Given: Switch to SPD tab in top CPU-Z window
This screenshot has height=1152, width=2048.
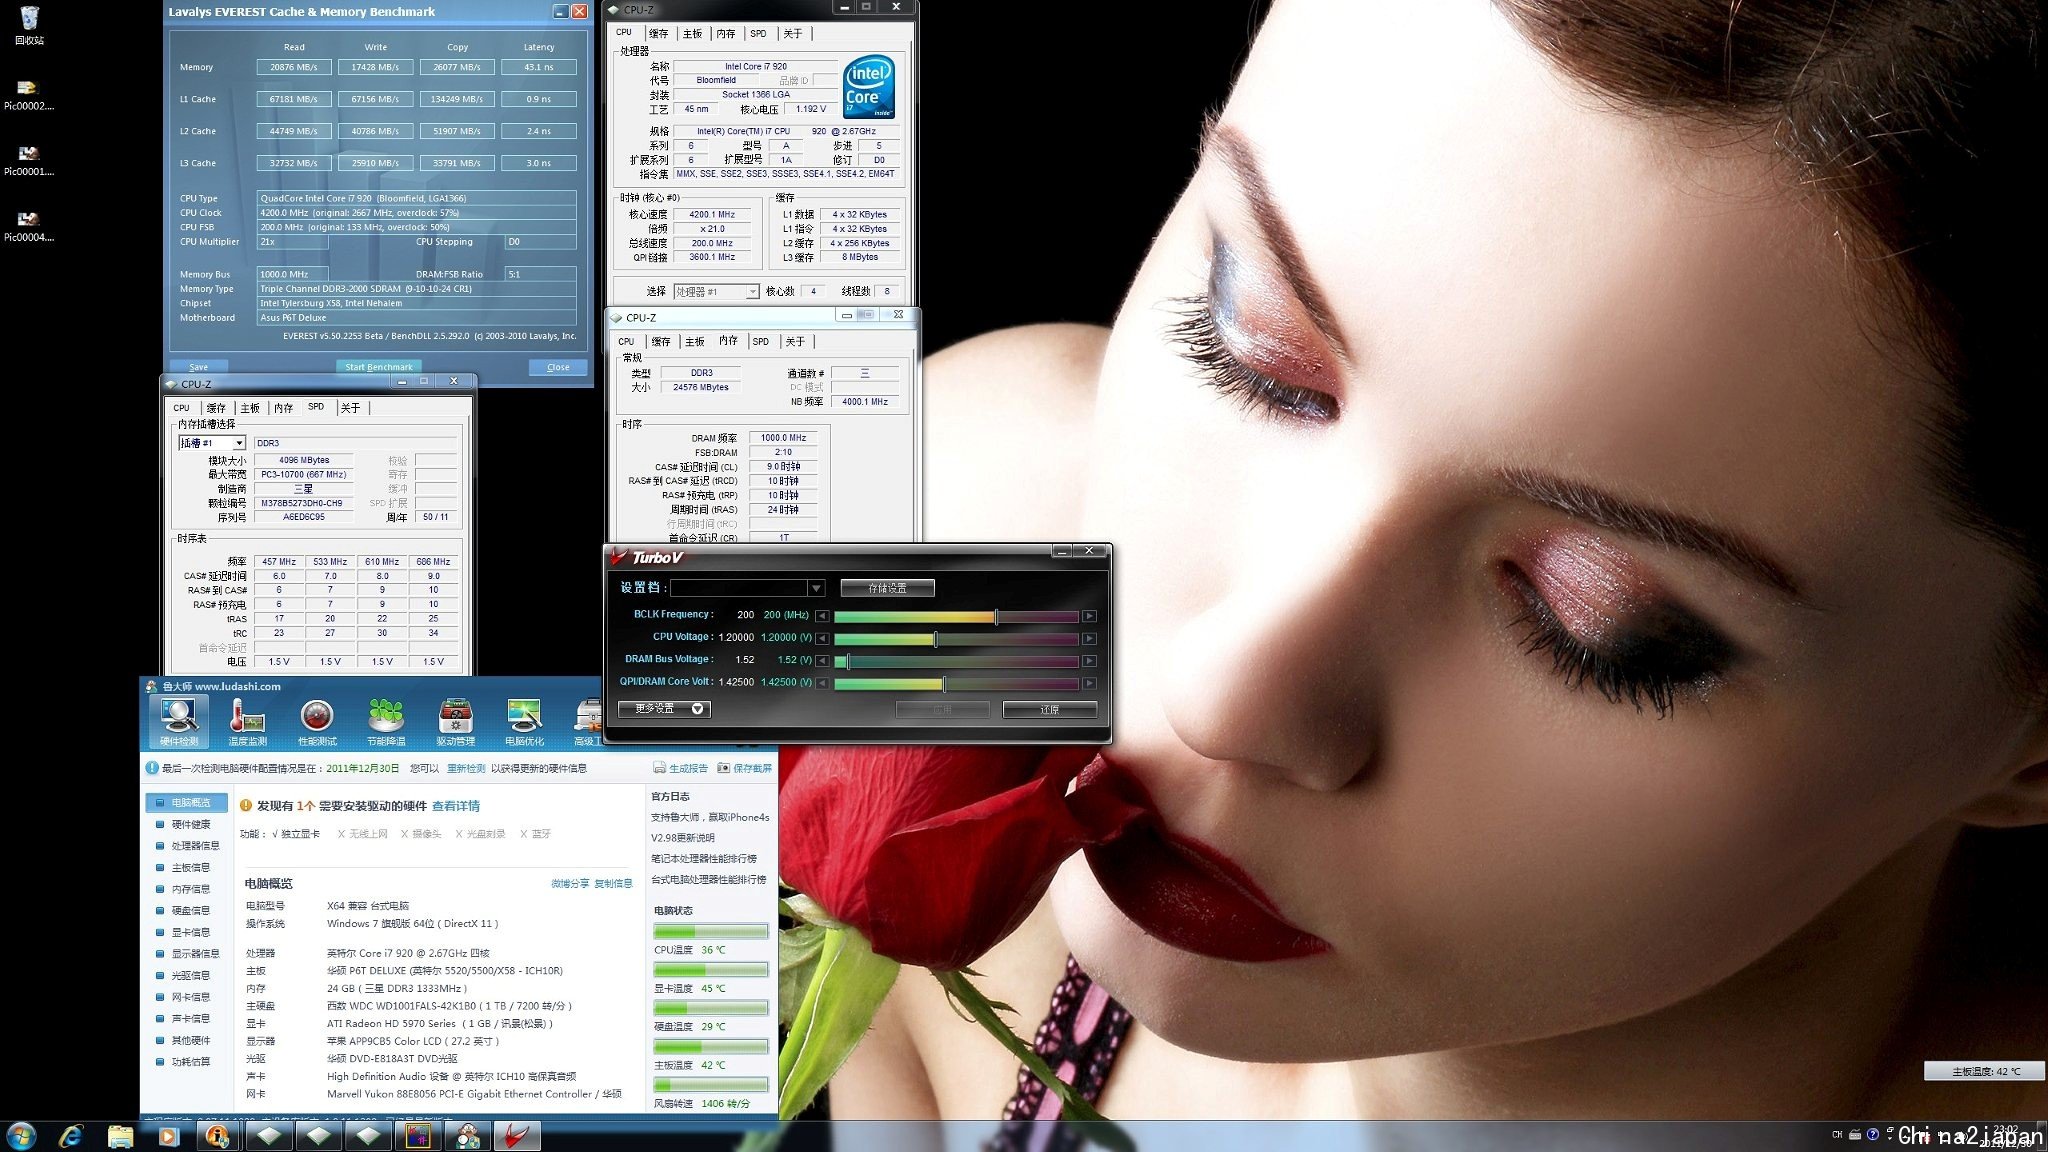Looking at the screenshot, I should click(x=758, y=33).
